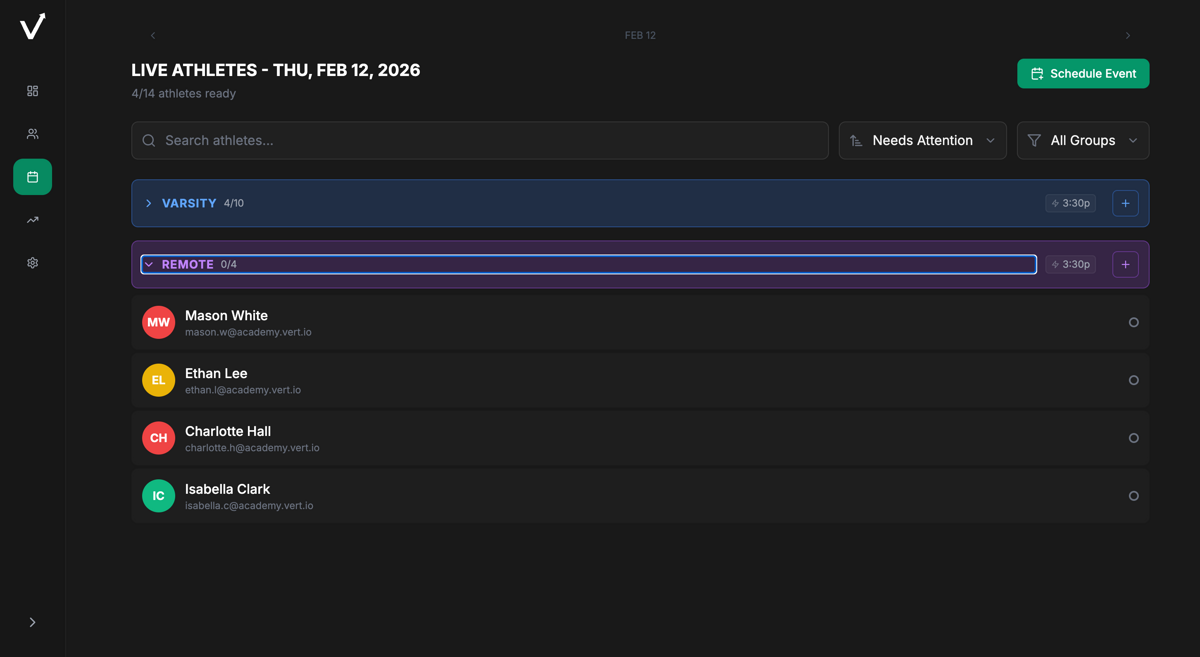Toggle Mason White's status circle
The height and width of the screenshot is (657, 1200).
[1133, 322]
